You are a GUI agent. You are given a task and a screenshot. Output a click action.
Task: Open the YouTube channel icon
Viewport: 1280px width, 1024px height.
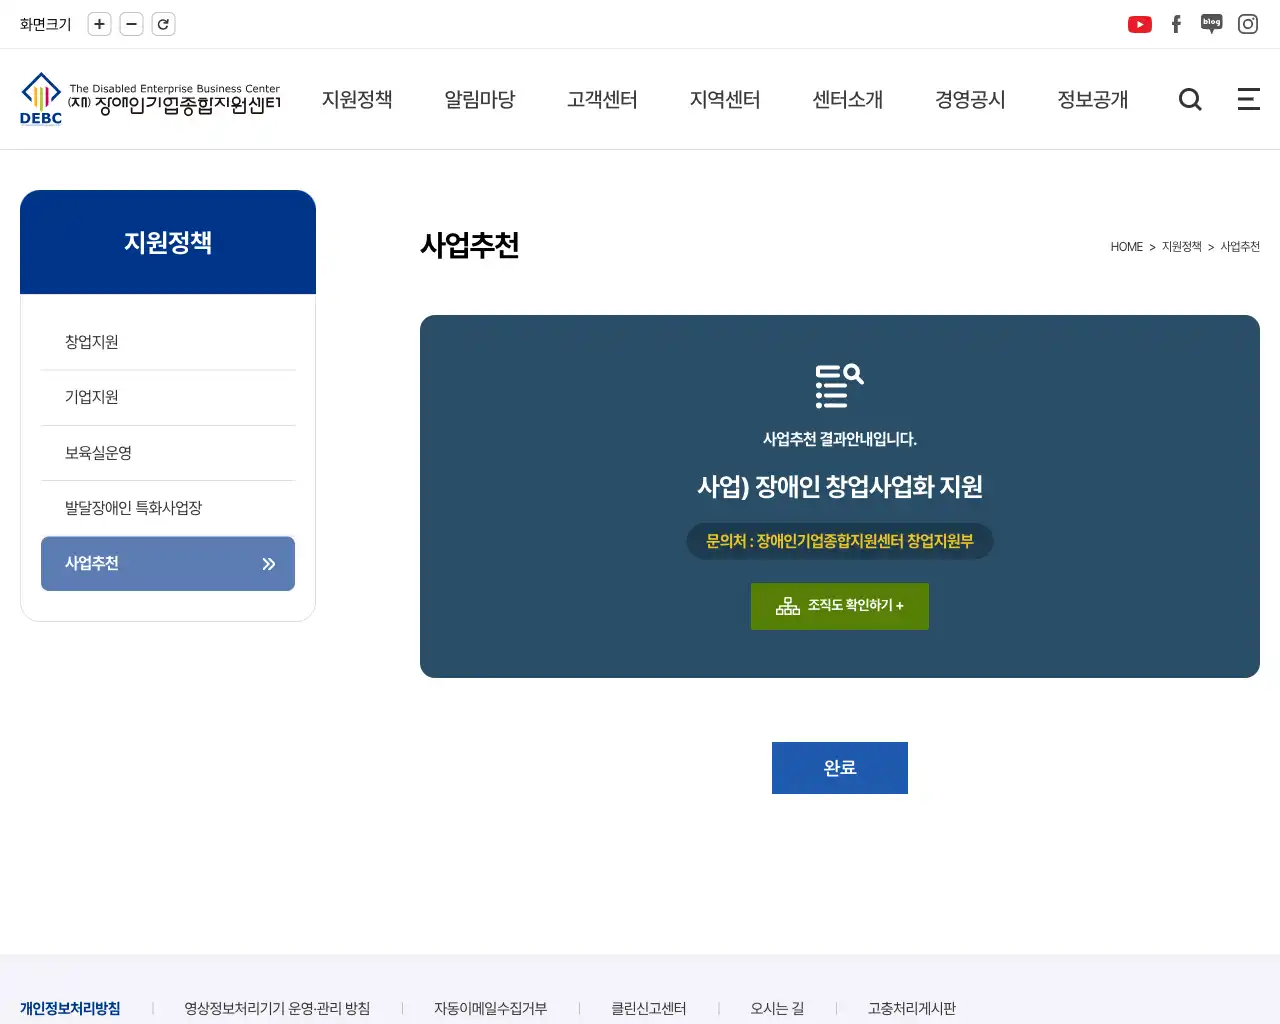(1140, 24)
